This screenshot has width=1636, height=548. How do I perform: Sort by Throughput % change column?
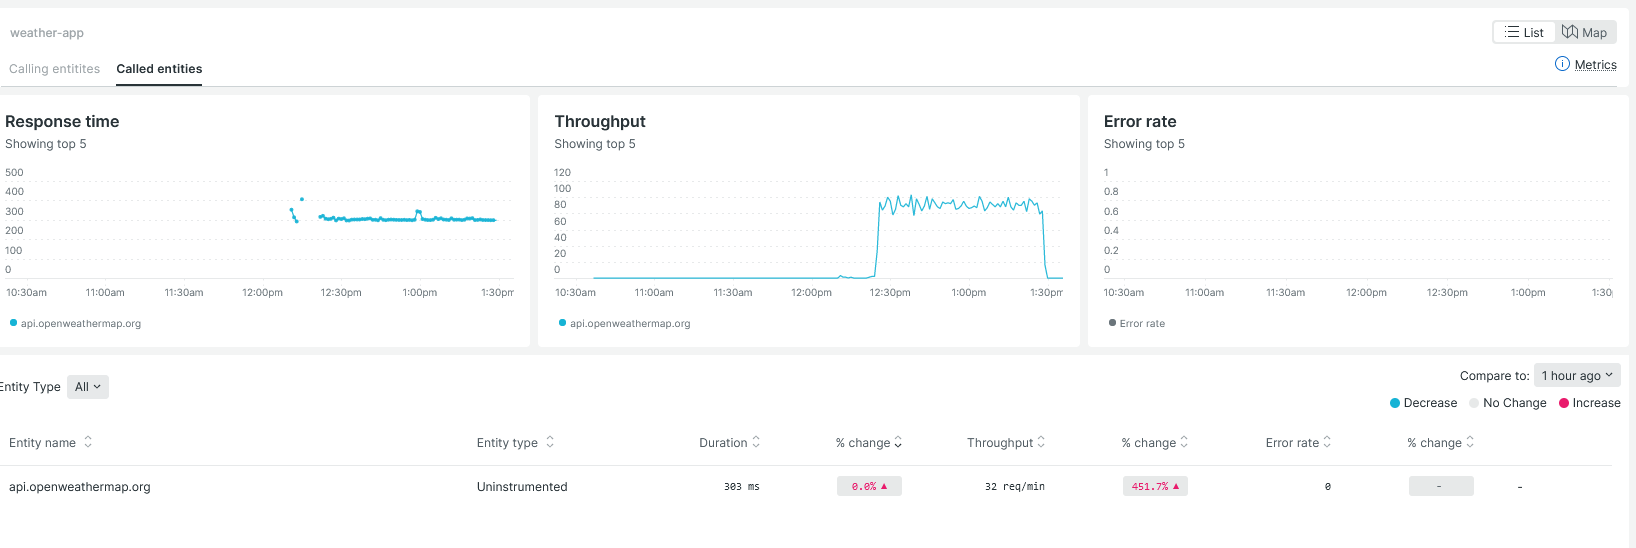(x=1155, y=442)
